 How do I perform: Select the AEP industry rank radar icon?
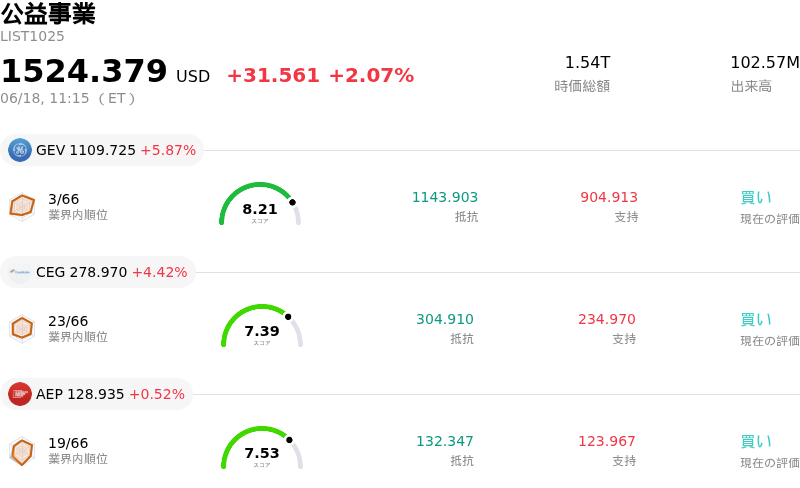(22, 451)
